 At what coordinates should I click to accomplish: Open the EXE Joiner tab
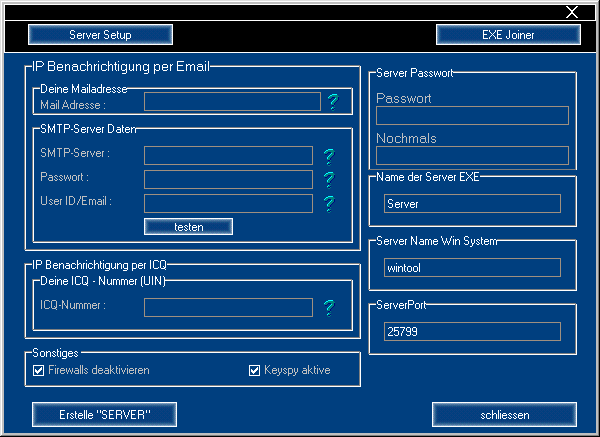(508, 35)
